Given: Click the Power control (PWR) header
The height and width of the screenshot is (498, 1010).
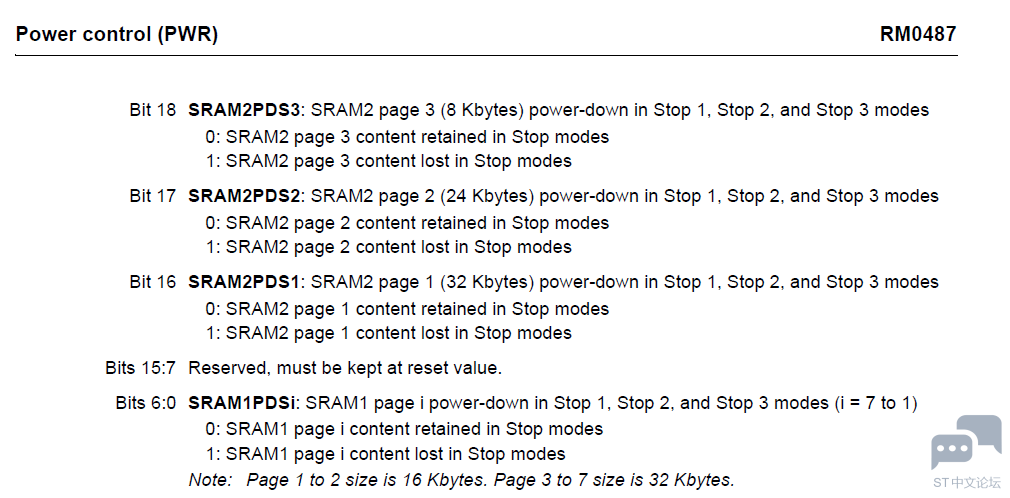Looking at the screenshot, I should [x=117, y=34].
